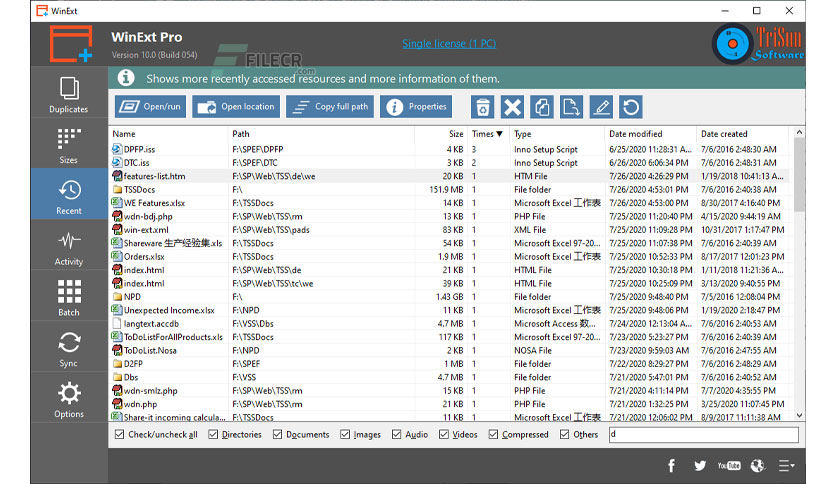The image size is (836, 484).
Task: Sort by the Date created column header
Action: click(x=743, y=134)
